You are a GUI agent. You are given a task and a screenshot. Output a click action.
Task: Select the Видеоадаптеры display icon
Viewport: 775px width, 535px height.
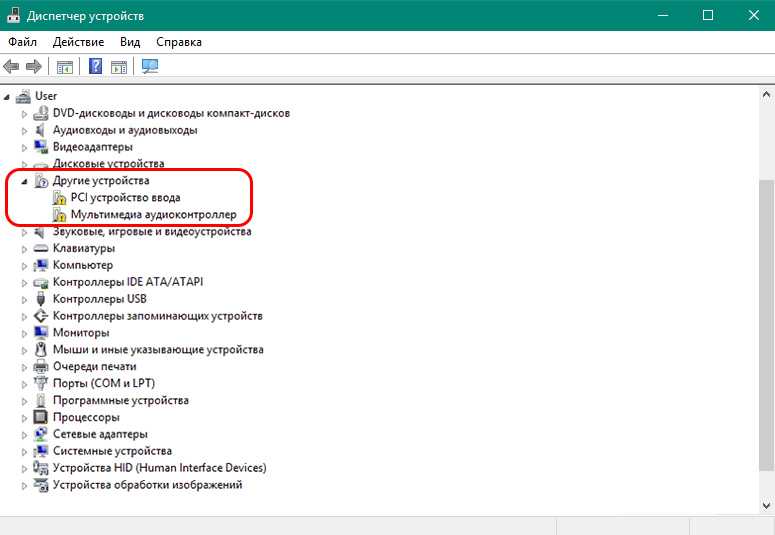pyautogui.click(x=41, y=147)
